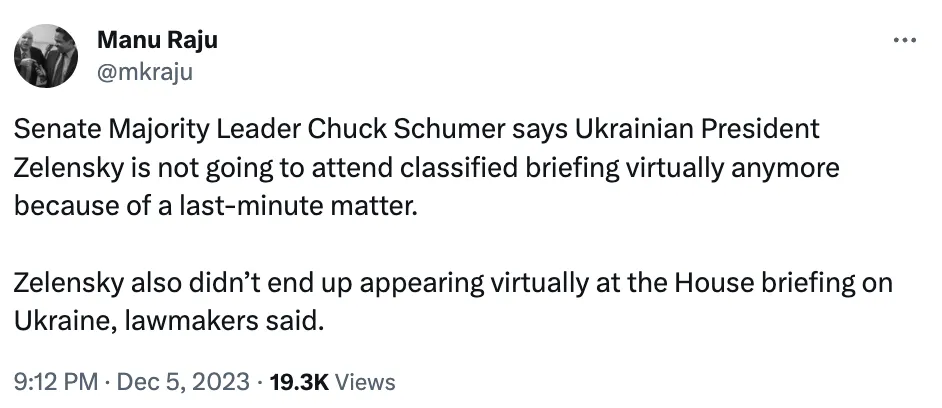The width and height of the screenshot is (942, 408).
Task: Click the 9:12 PM timestamp
Action: click(x=55, y=382)
